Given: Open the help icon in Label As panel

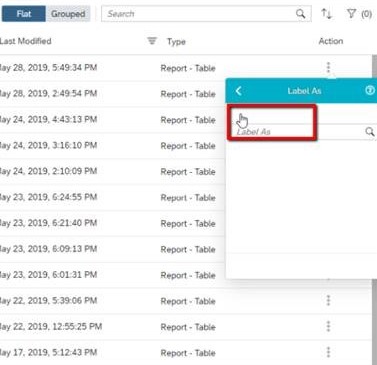Looking at the screenshot, I should 370,90.
